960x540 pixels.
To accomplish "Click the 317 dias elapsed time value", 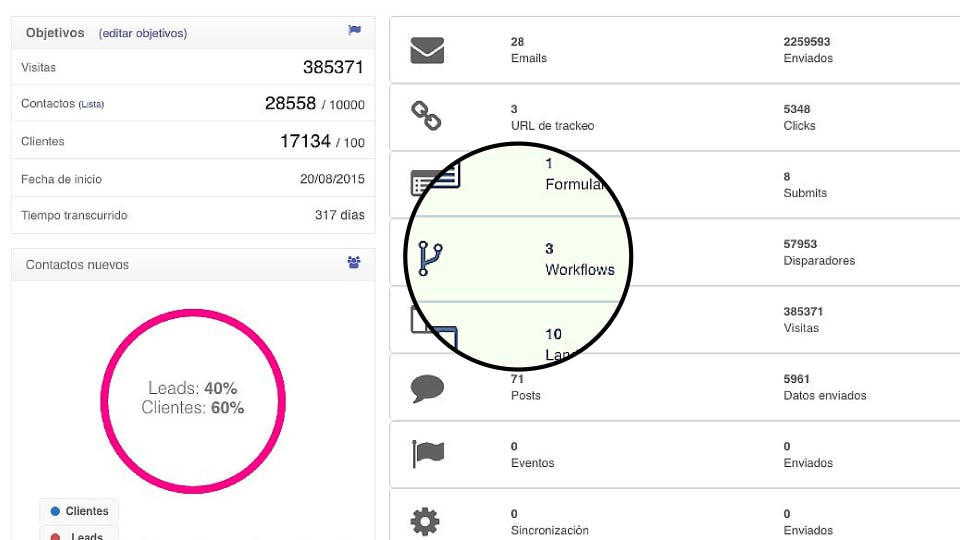I will pos(340,215).
